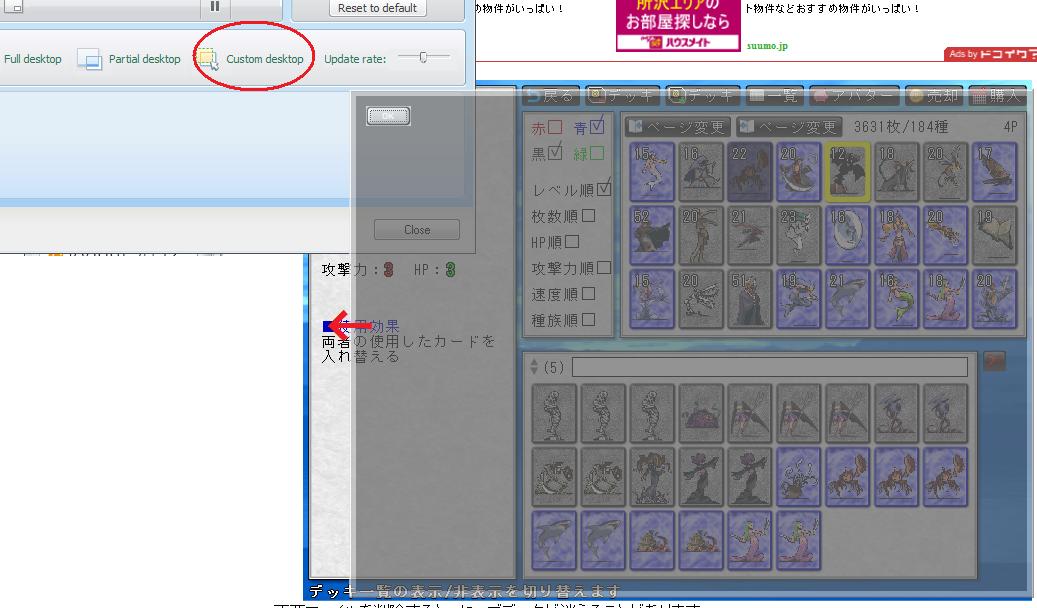This screenshot has width=1037, height=608.
Task: Enable sorting by 攻撃力順 attack power
Action: (x=603, y=268)
